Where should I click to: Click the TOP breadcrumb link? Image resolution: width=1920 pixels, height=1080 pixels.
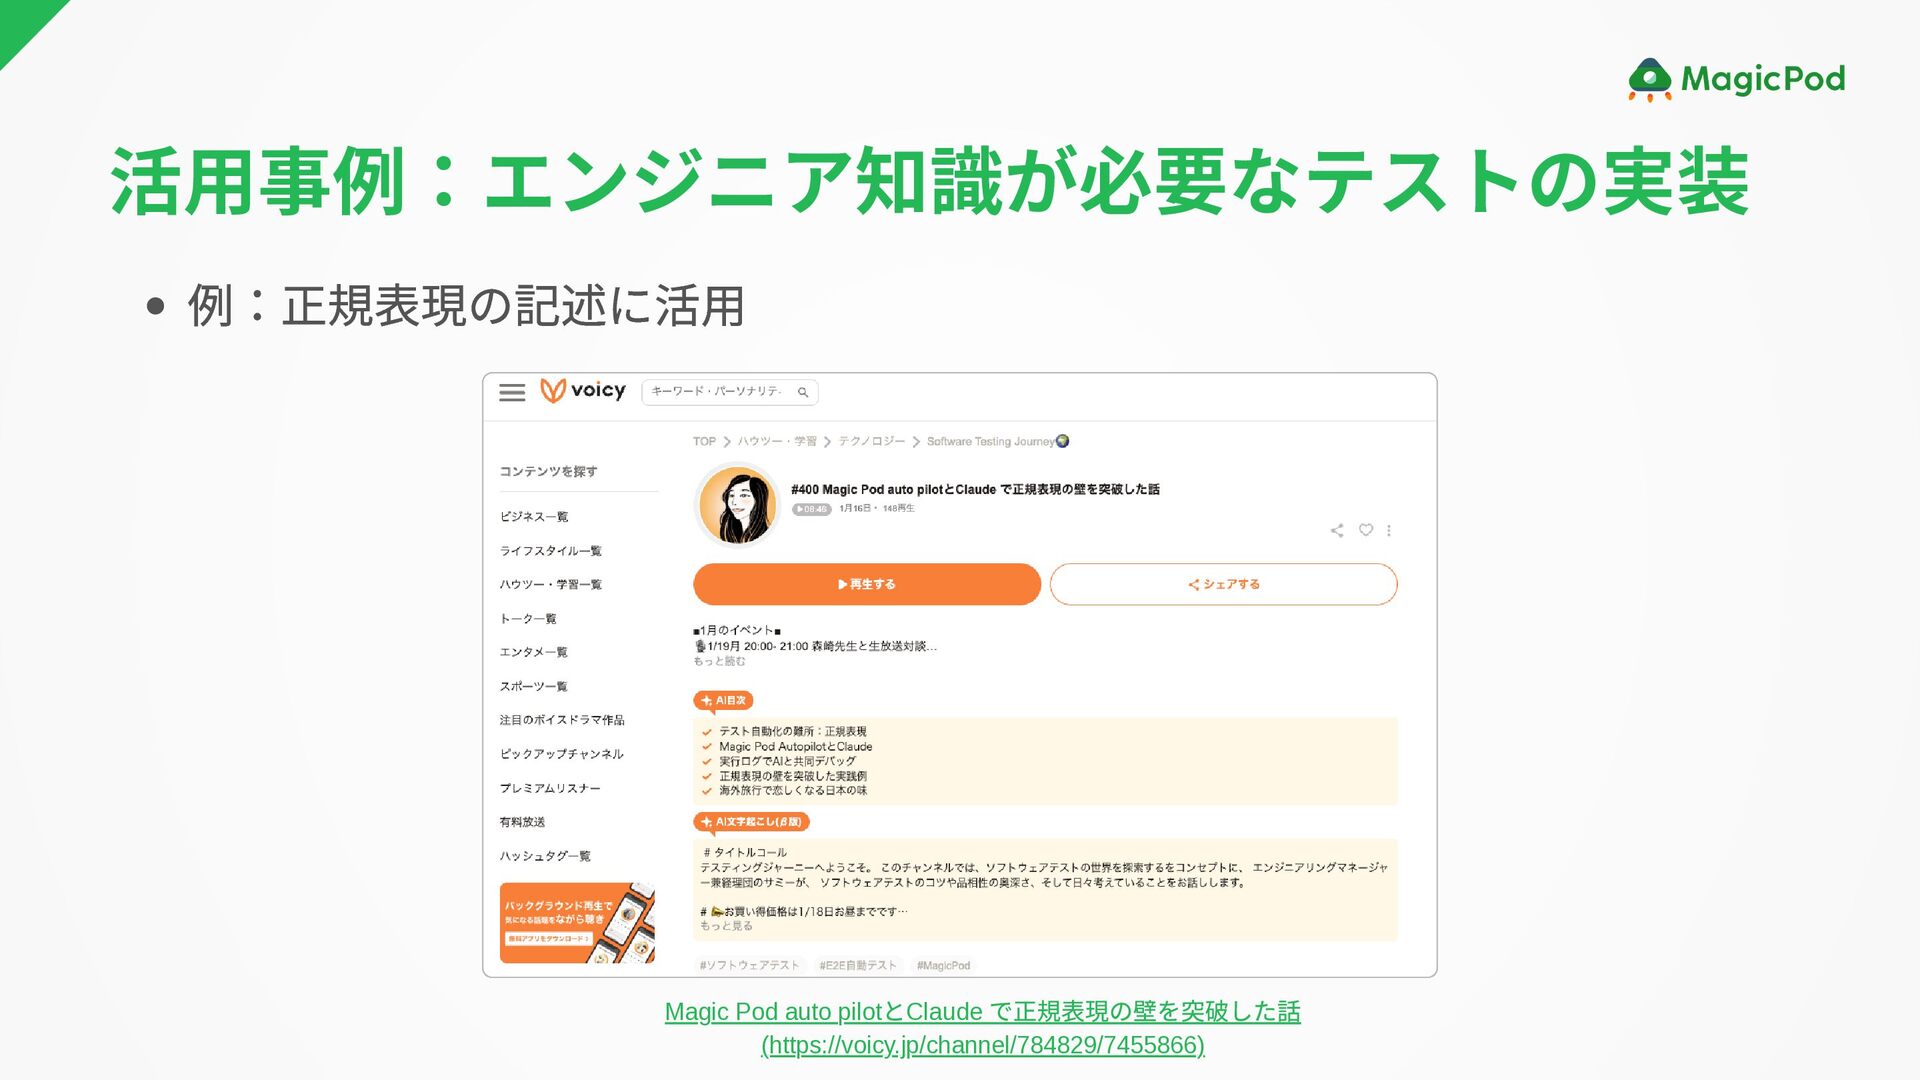(704, 441)
